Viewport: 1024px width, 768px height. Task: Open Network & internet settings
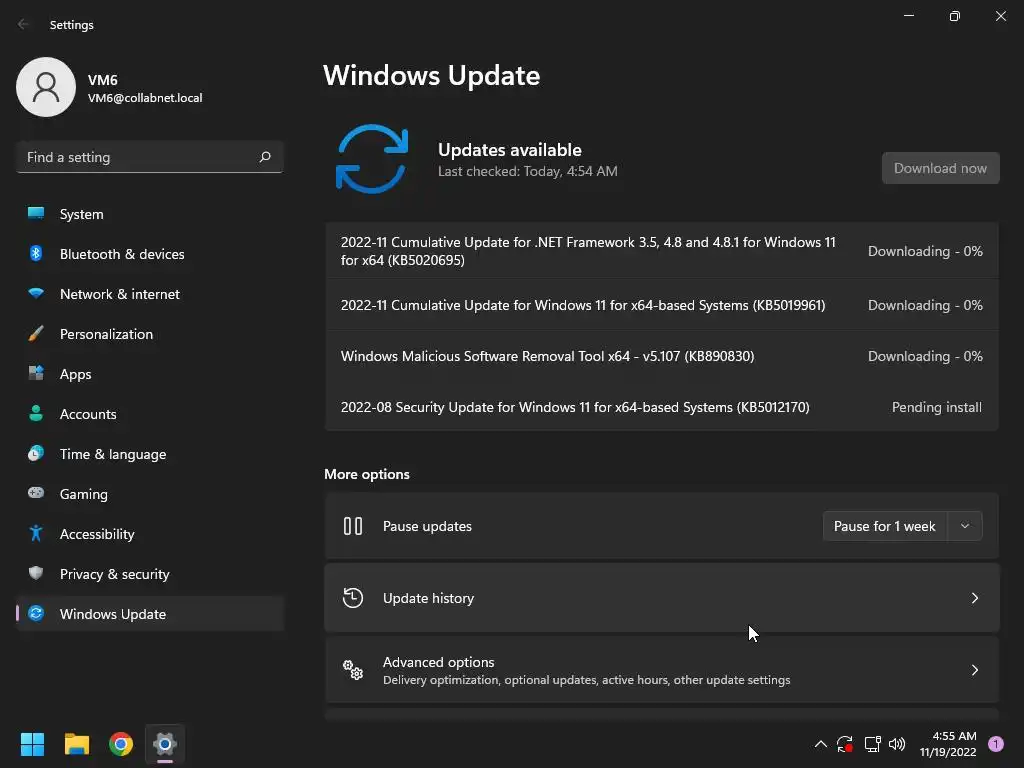click(150, 293)
